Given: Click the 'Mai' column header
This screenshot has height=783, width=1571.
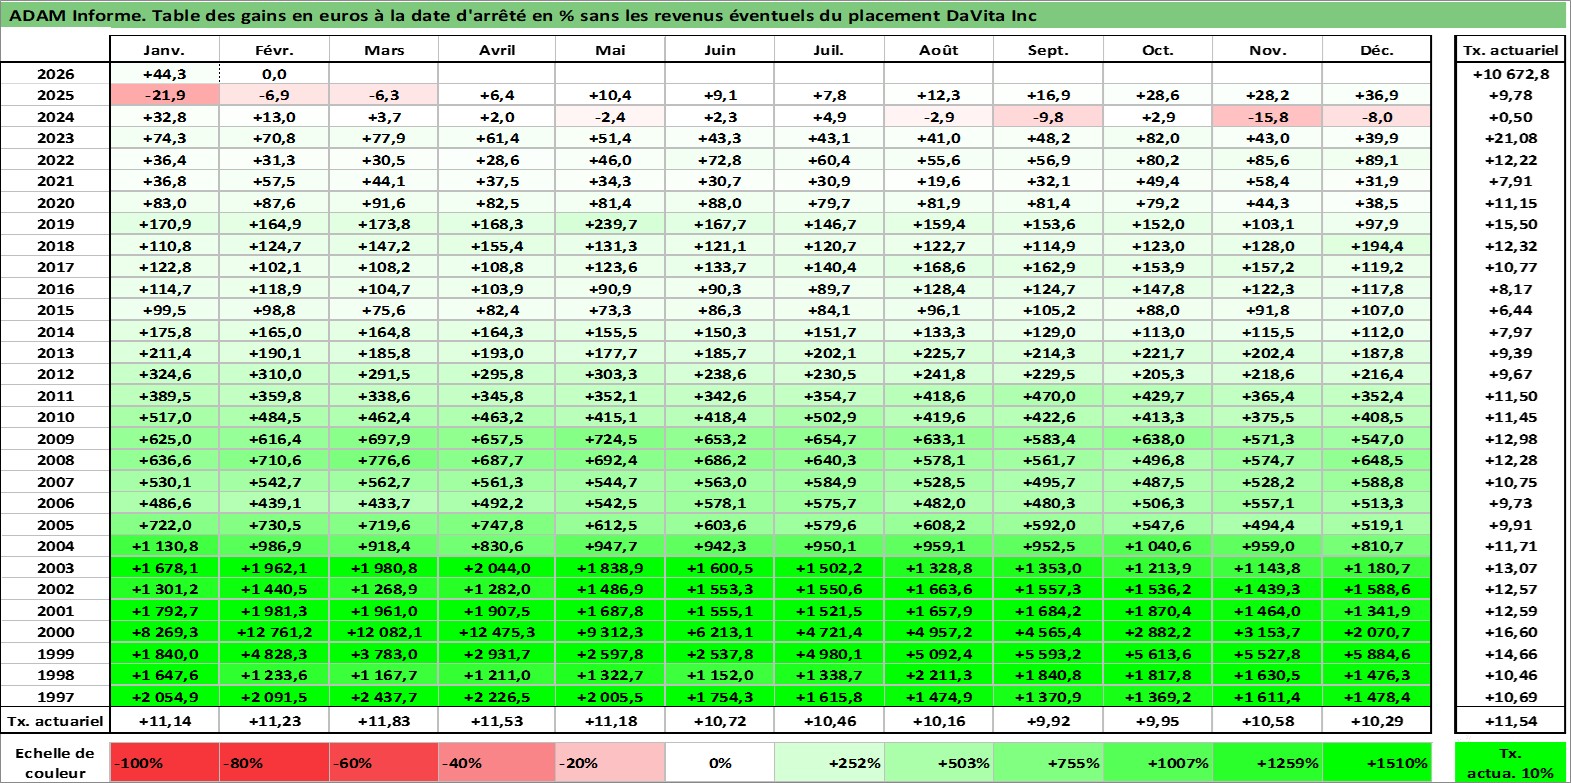Looking at the screenshot, I should [x=610, y=50].
